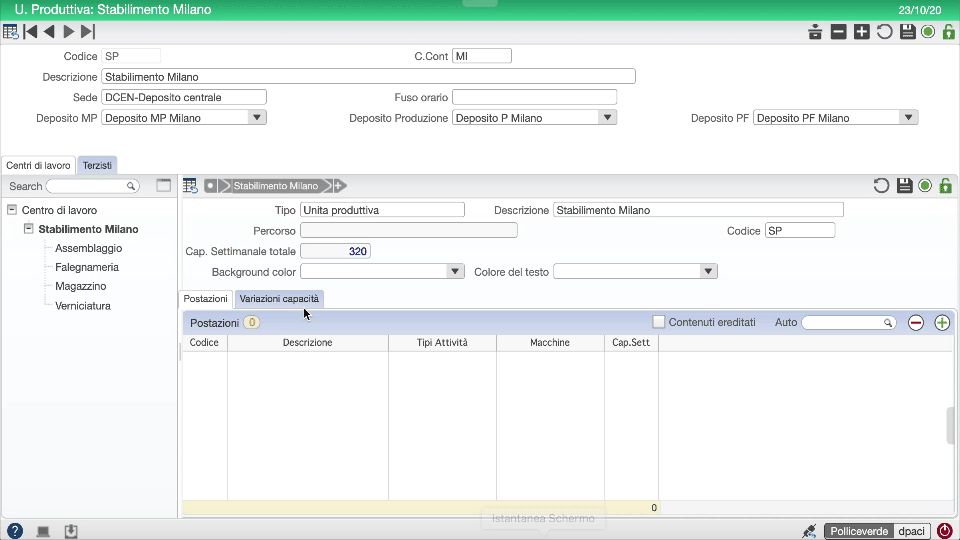Viewport: 960px width, 540px height.
Task: Click the Sede field DCEN-Deposito centrale
Action: coord(184,97)
